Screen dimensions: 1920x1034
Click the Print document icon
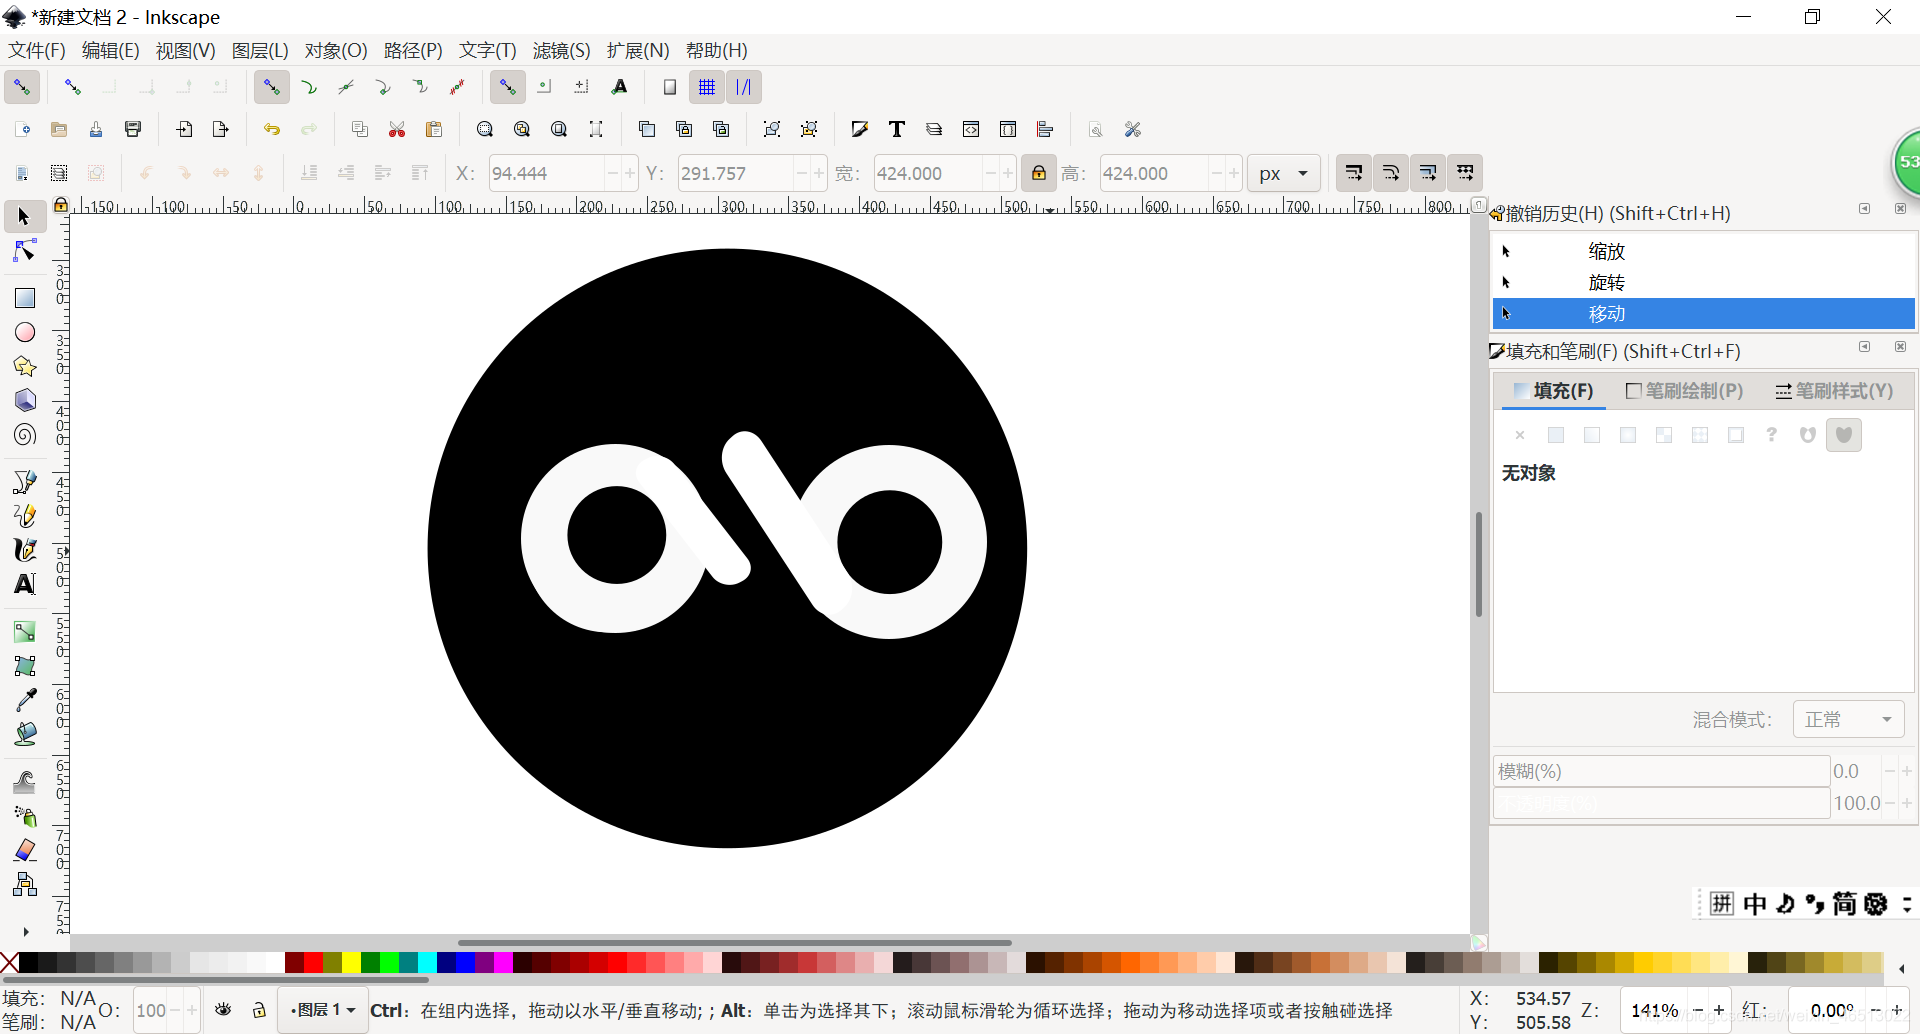tap(133, 129)
